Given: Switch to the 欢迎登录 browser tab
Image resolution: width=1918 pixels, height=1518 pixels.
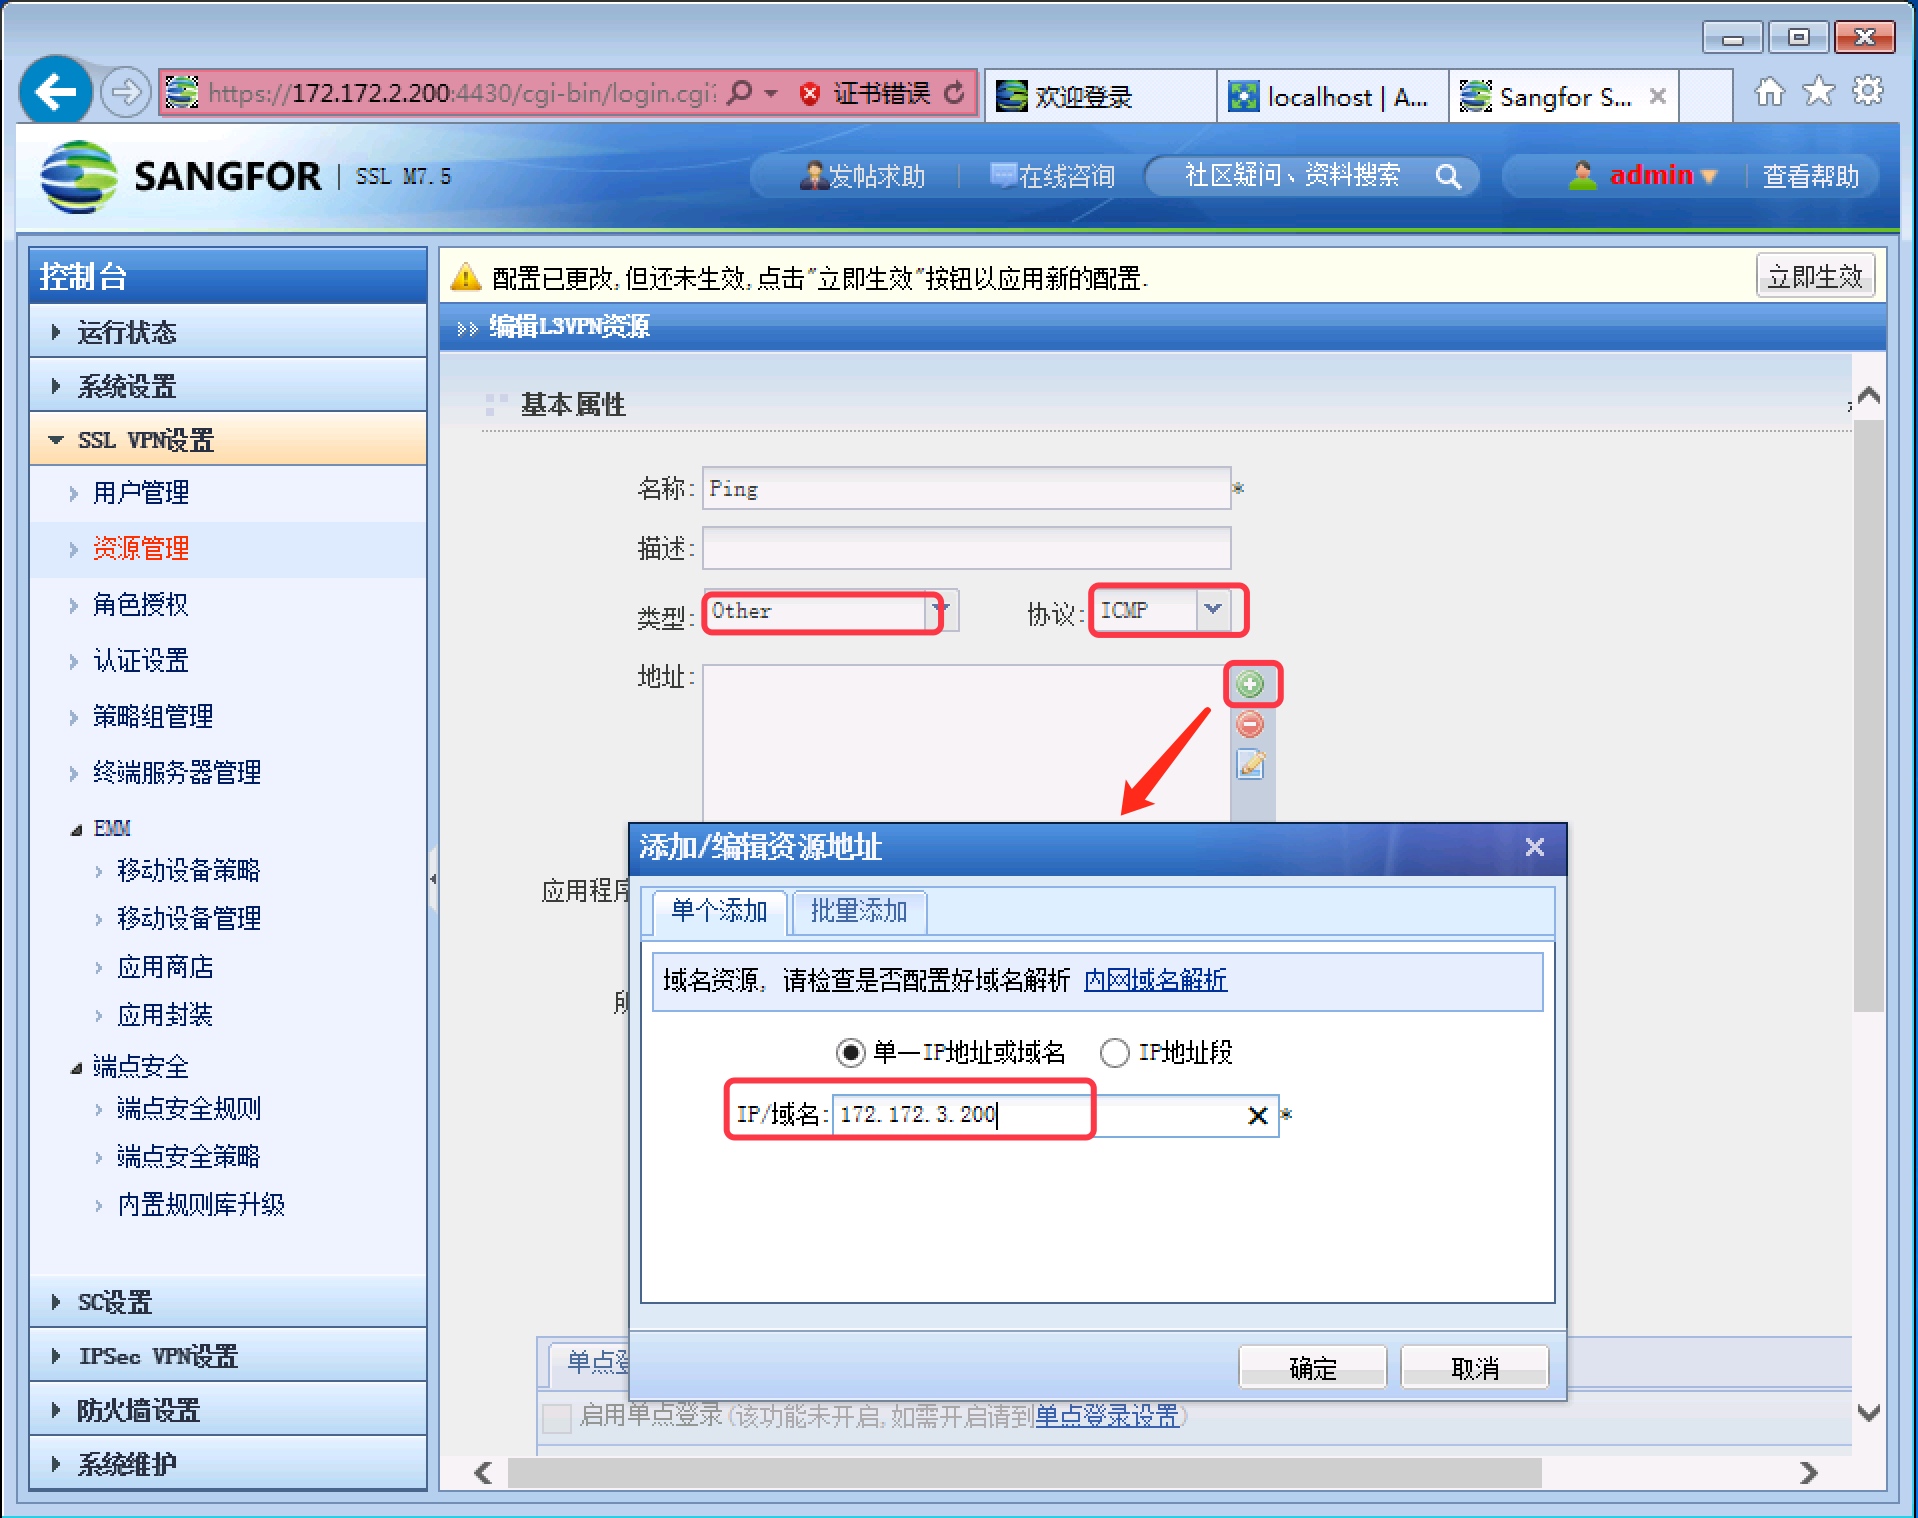Looking at the screenshot, I should click(x=1100, y=96).
